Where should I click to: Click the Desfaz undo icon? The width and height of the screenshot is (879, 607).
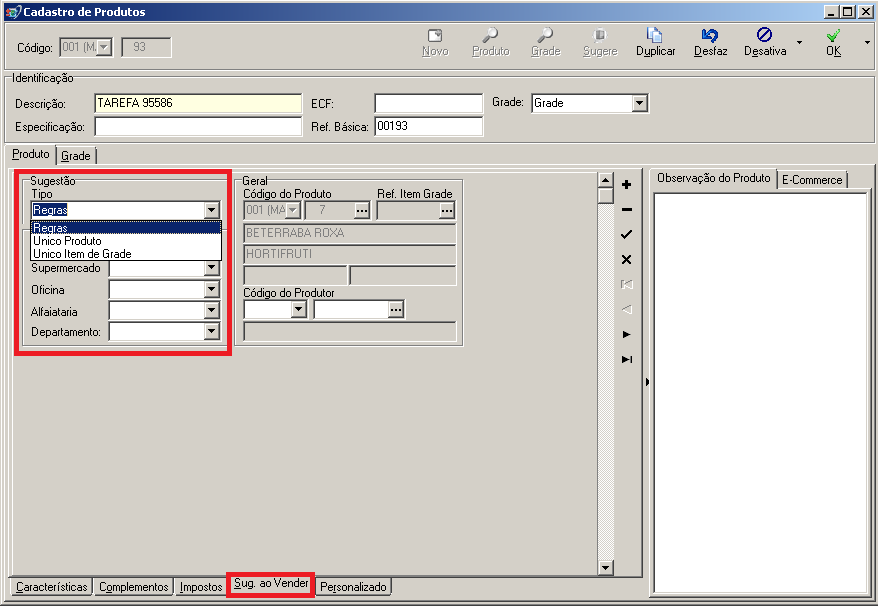710,35
